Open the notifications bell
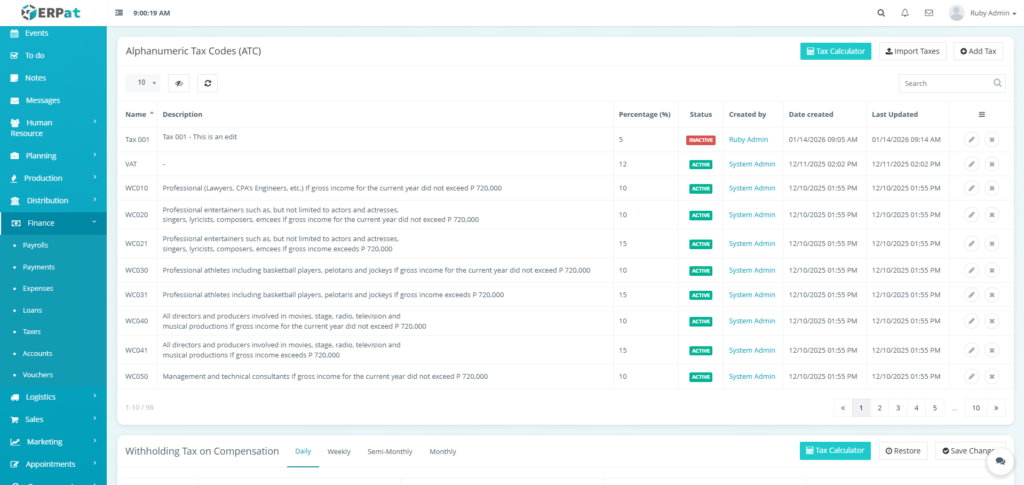 (905, 13)
